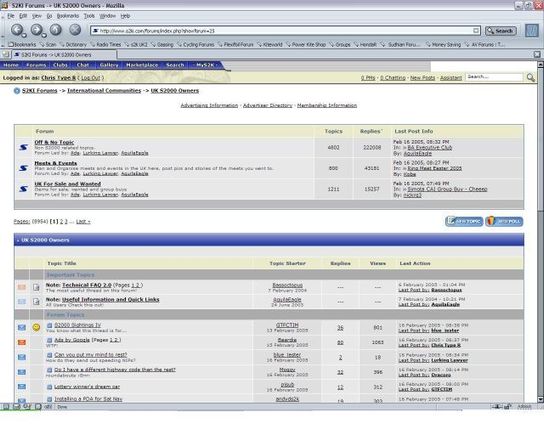Click the Reload page toolbar icon
Screen dimensions: 544x435
[56, 30]
